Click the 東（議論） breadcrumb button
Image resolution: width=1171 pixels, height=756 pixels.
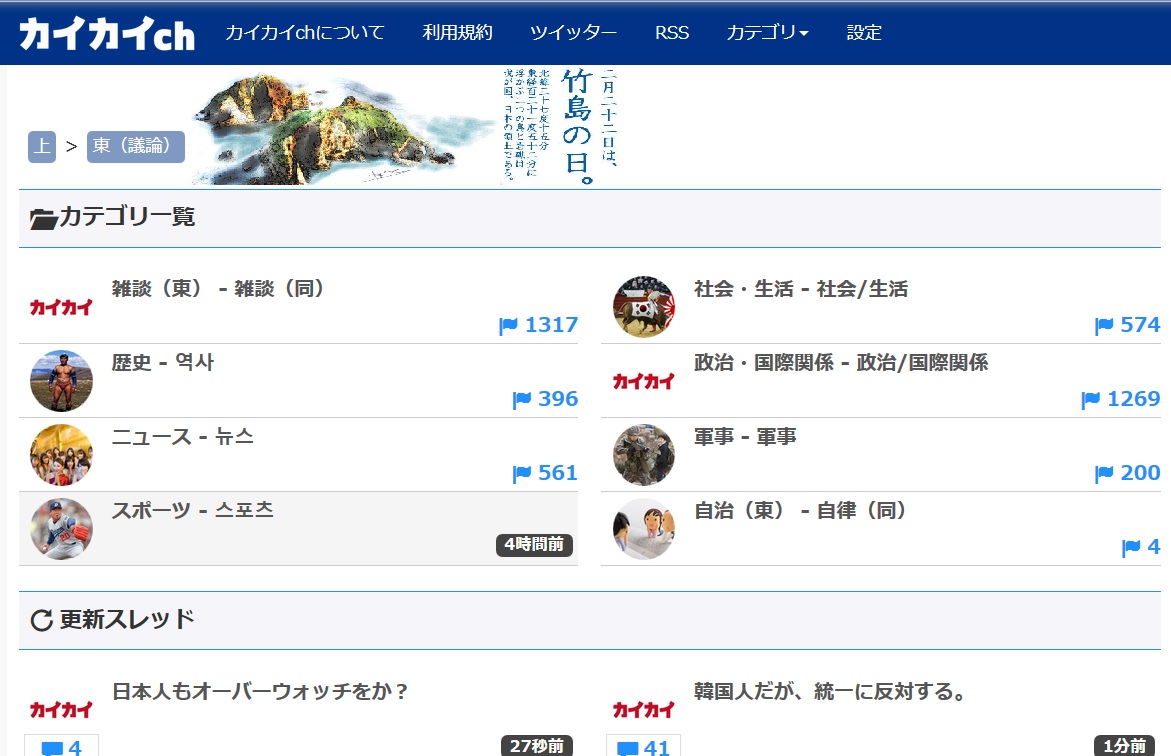[x=135, y=146]
